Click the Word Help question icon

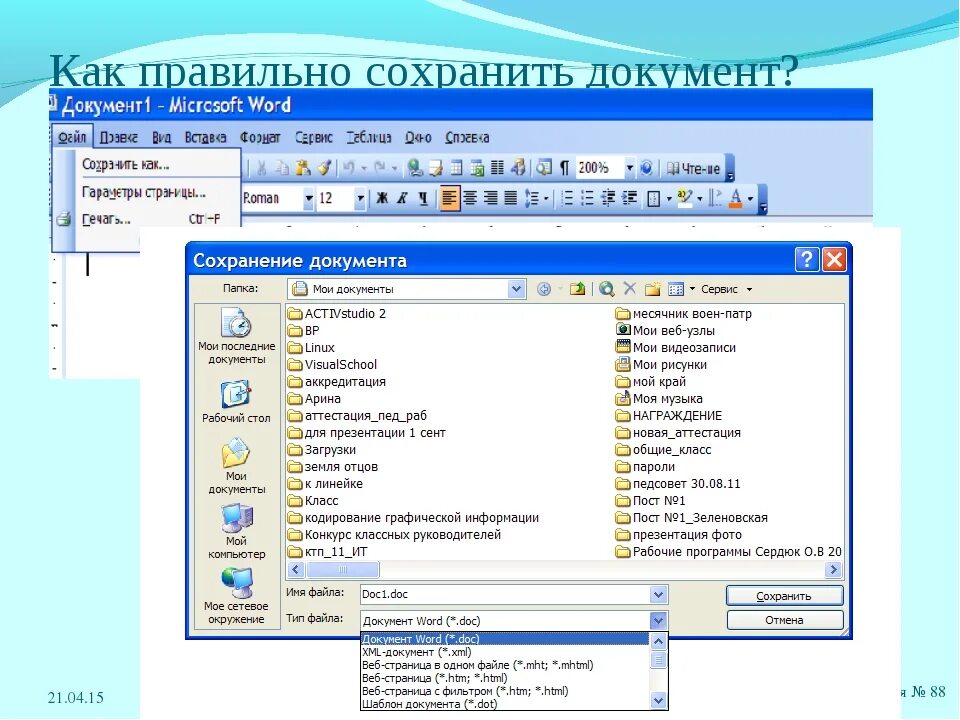pos(647,168)
